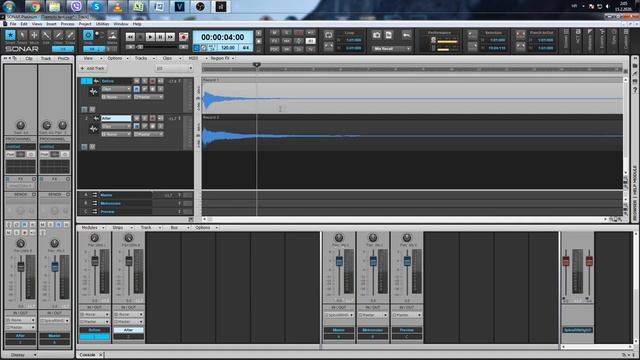640x360 pixels.
Task: Click the 00:00:04:00 time display
Action: point(222,37)
